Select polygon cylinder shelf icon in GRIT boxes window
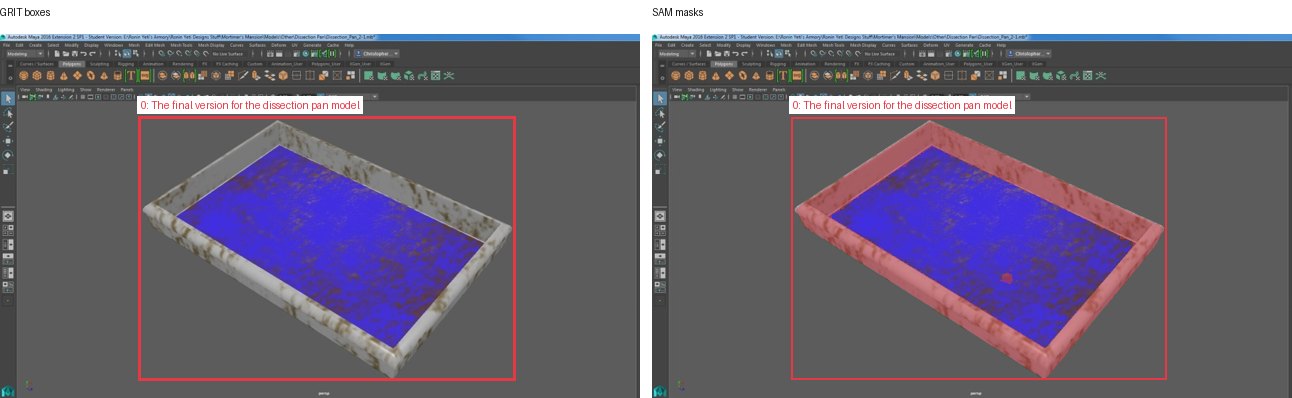The height and width of the screenshot is (398, 1292). [50, 76]
